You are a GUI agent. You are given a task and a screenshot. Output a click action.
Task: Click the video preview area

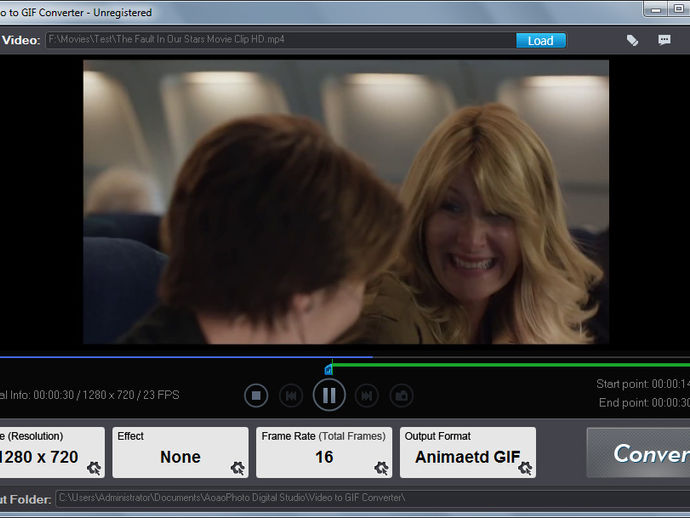[x=346, y=202]
